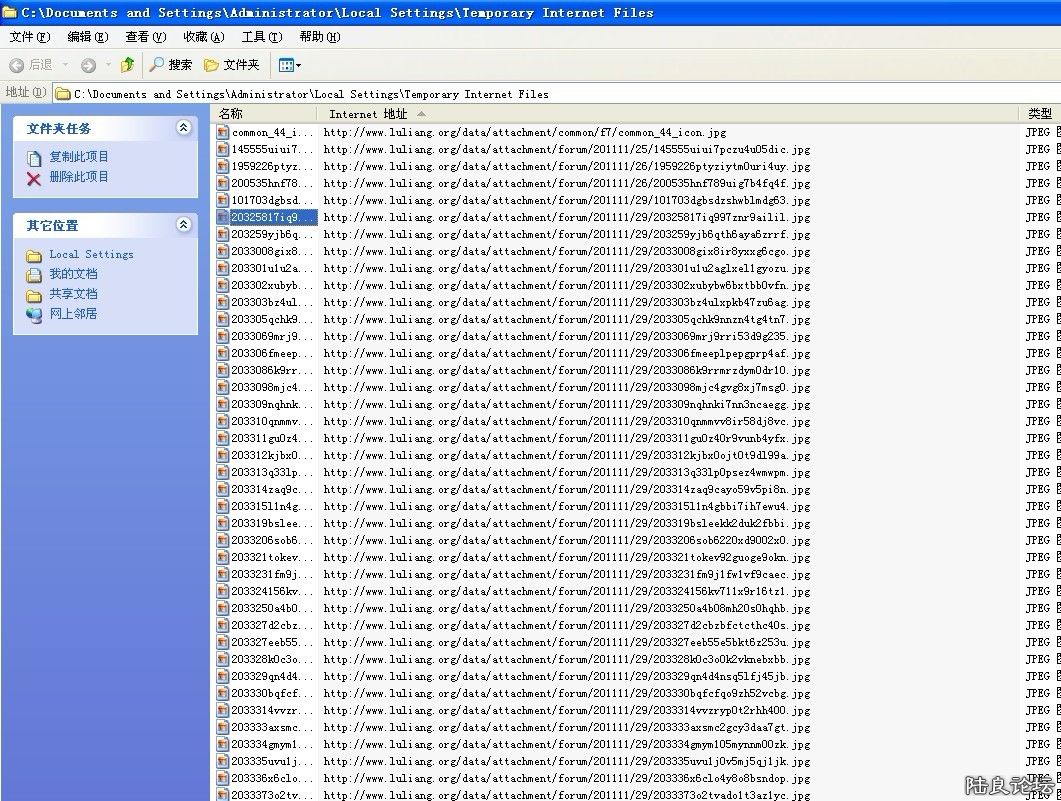Toggle the 文件夹 (Folders) pane button
The image size is (1061, 801).
[x=231, y=65]
